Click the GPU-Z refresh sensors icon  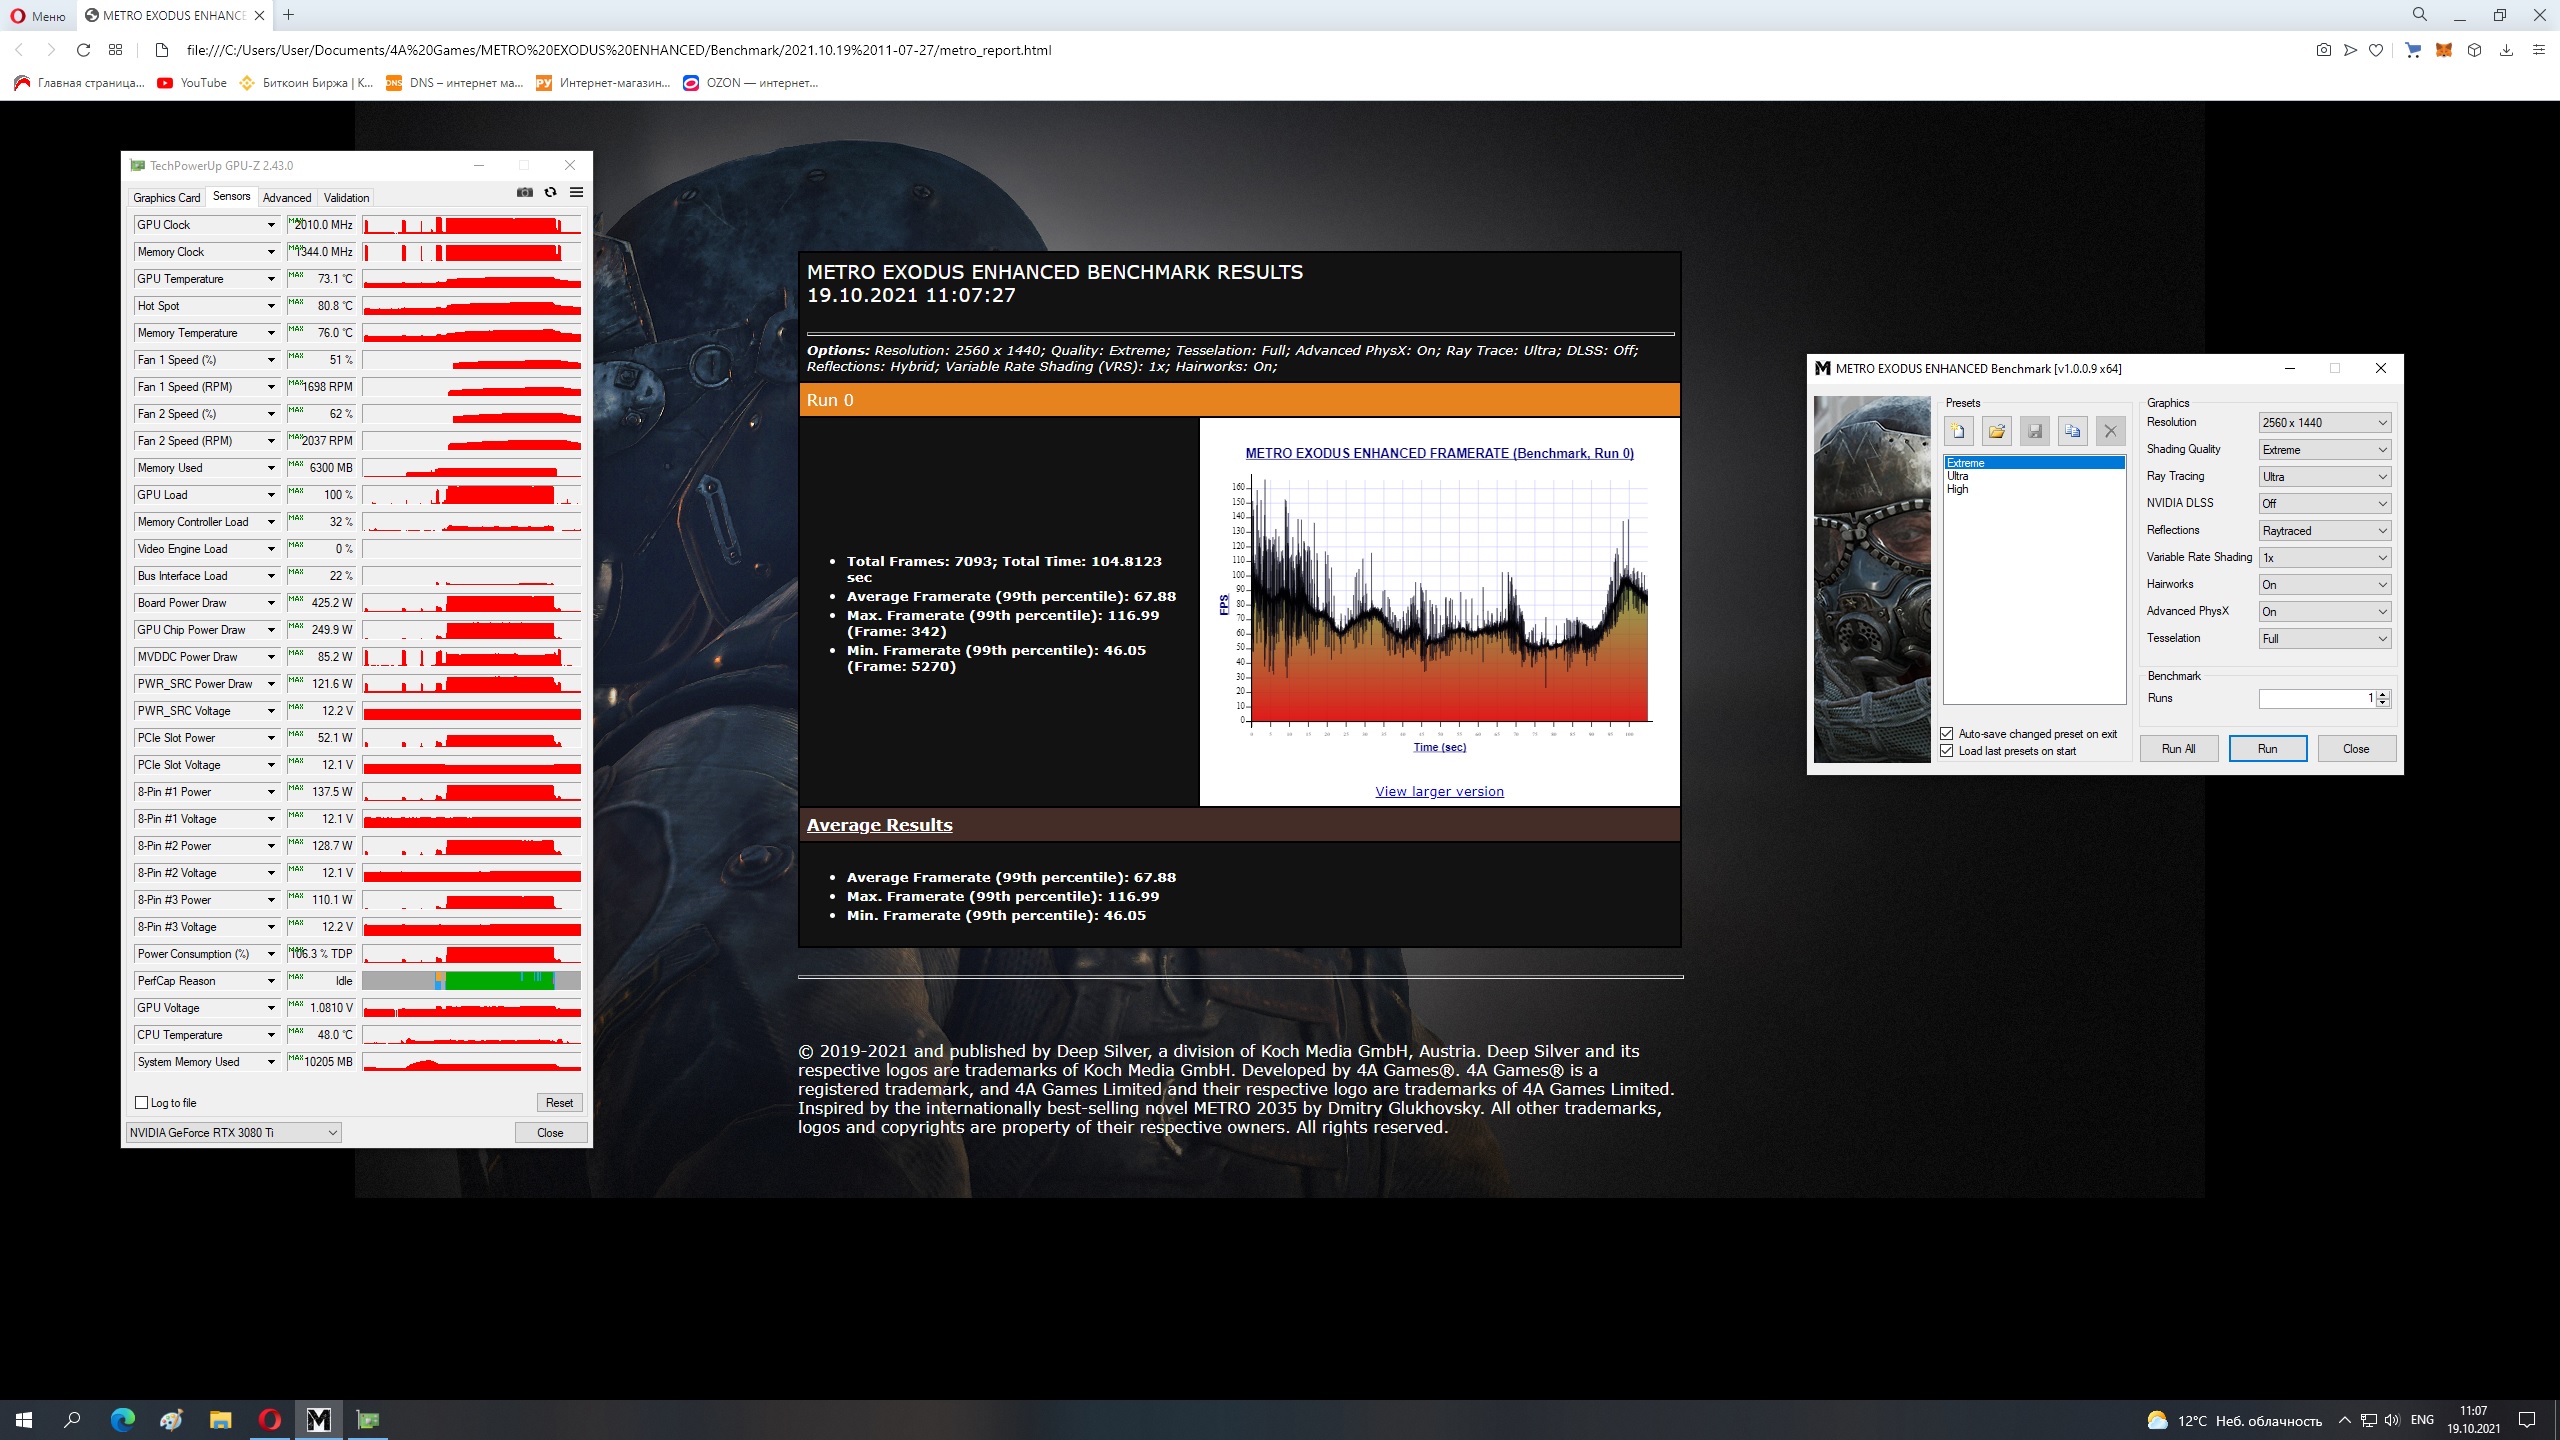550,193
